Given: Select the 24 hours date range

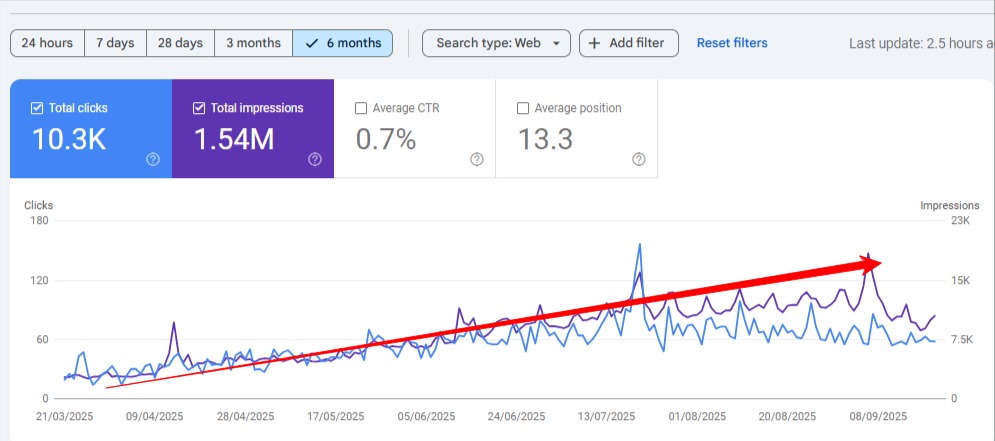Looking at the screenshot, I should coord(47,43).
